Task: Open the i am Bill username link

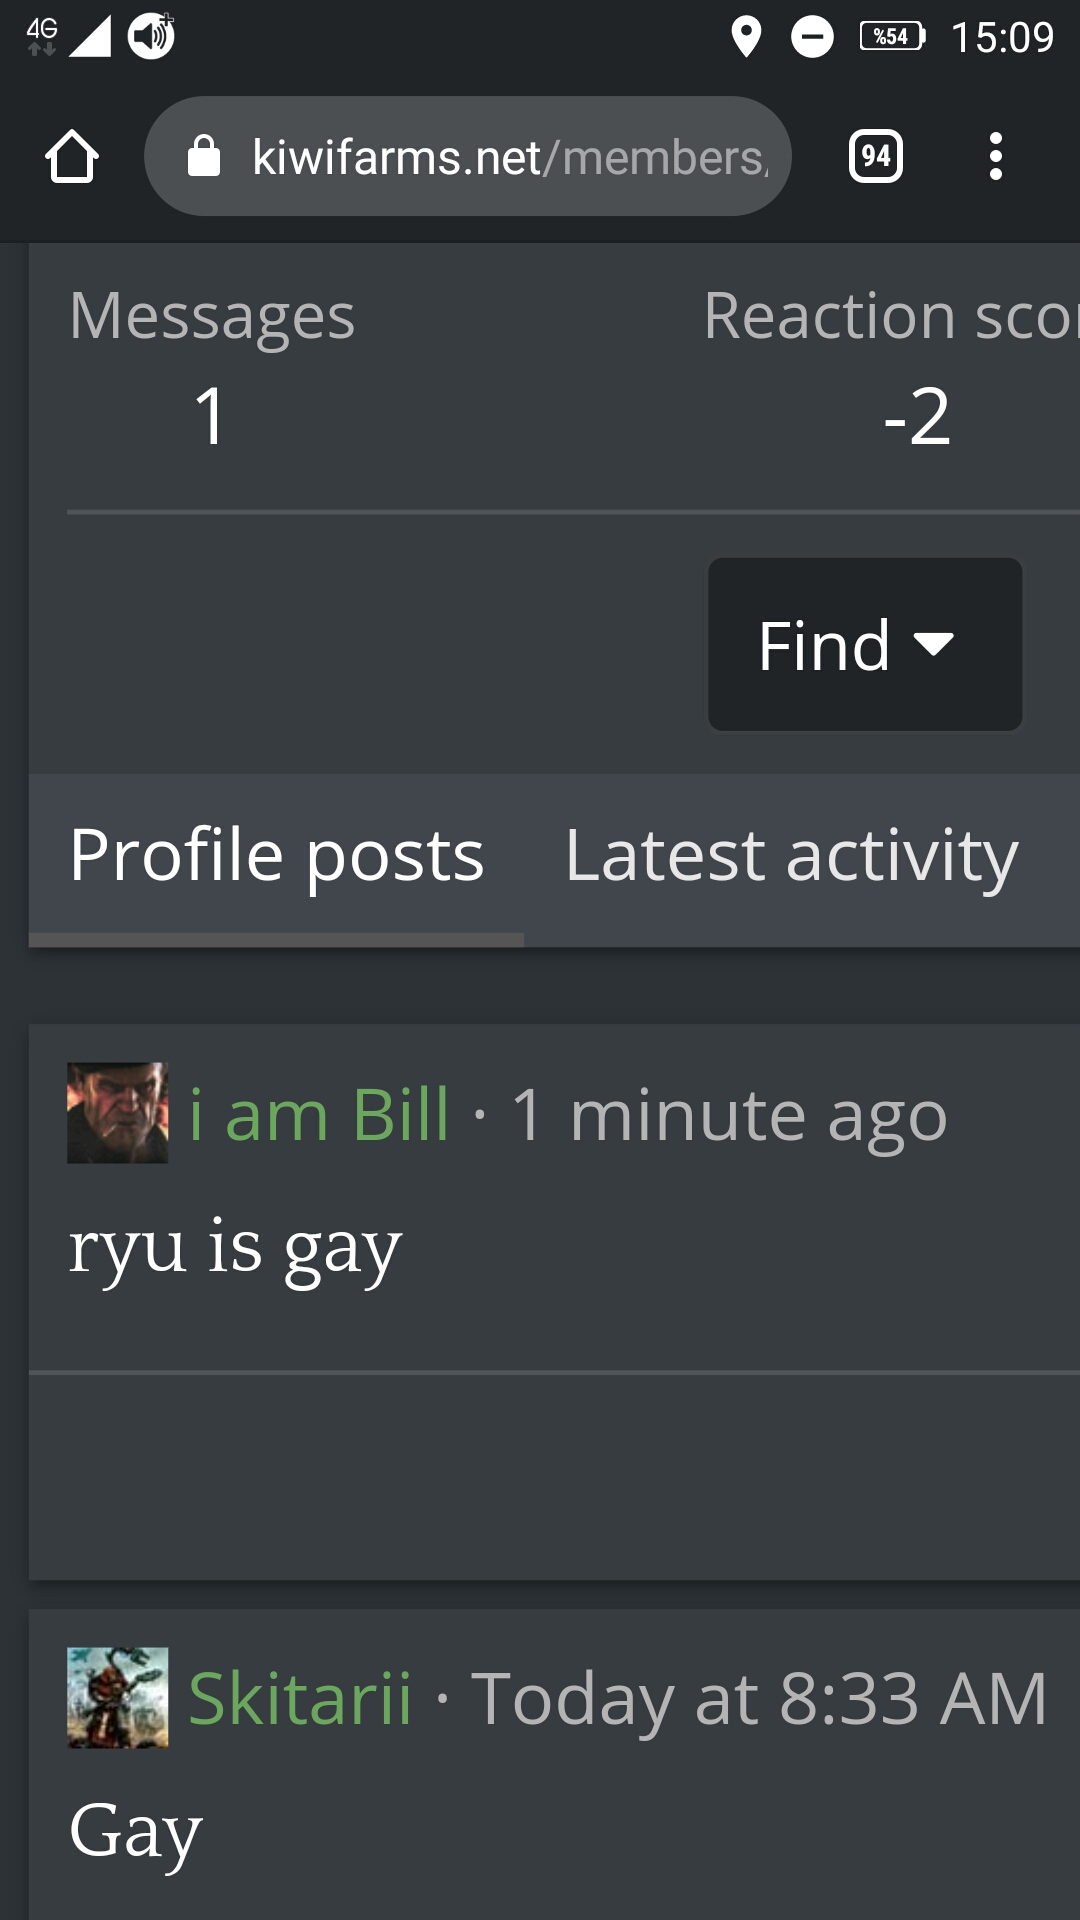Action: tap(319, 1114)
